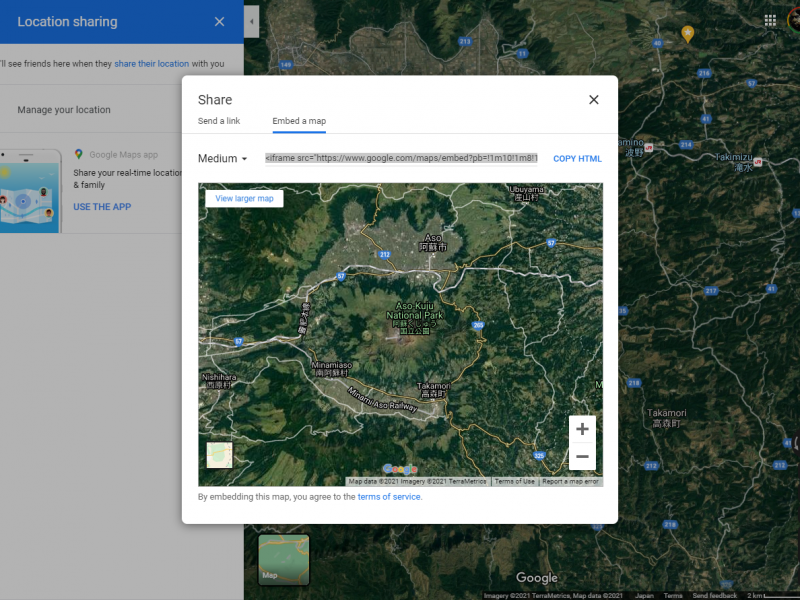Zoom out on embedded map preview
800x600 pixels.
[x=582, y=456]
